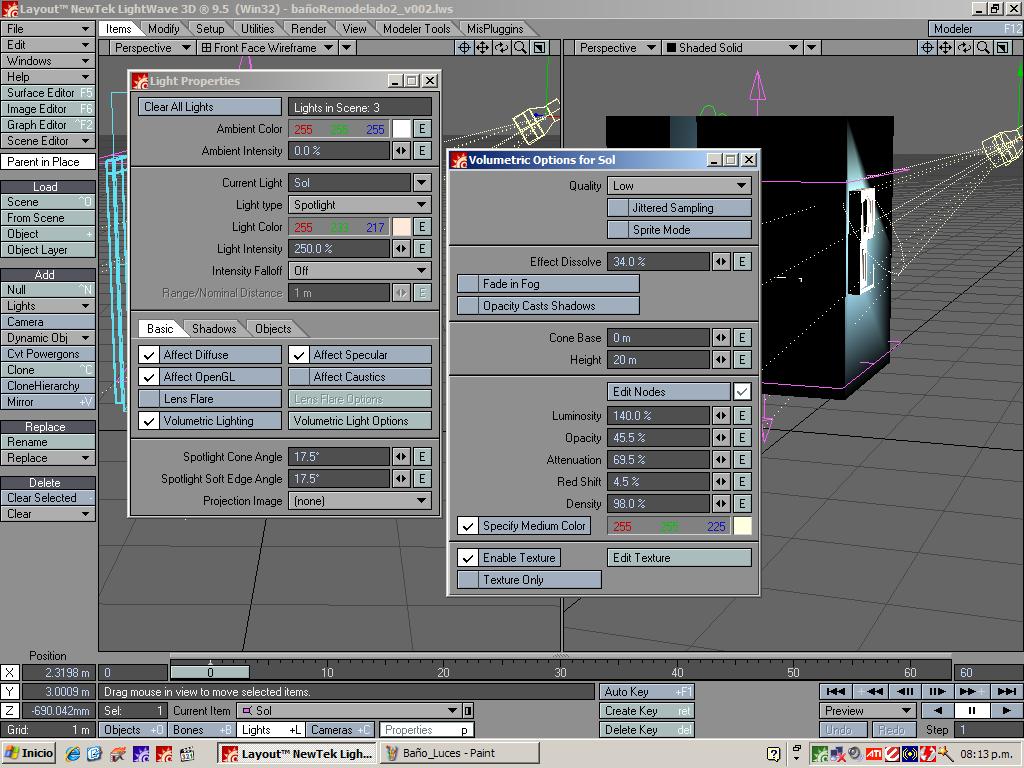Open envelope E for Luminosity

point(742,416)
